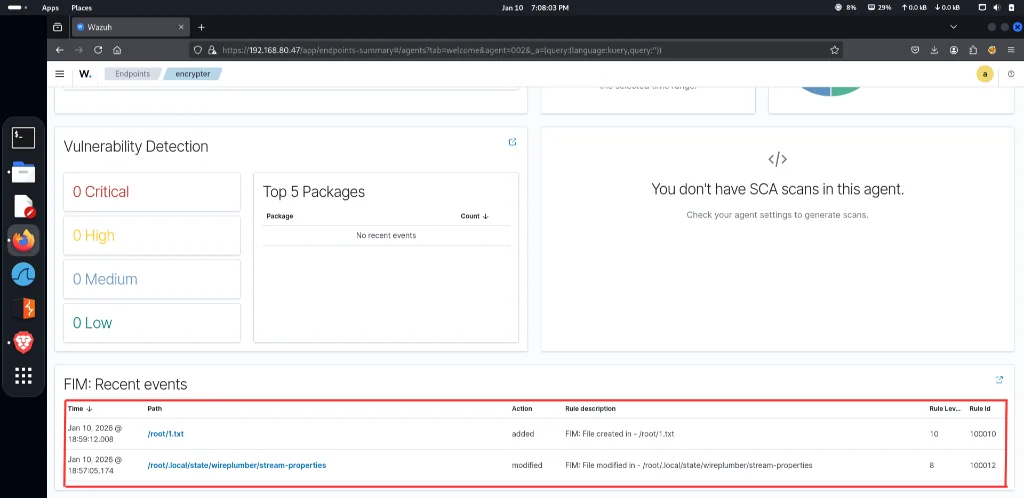Click the shield tracking protection icon
The width and height of the screenshot is (1024, 498).
(x=199, y=50)
